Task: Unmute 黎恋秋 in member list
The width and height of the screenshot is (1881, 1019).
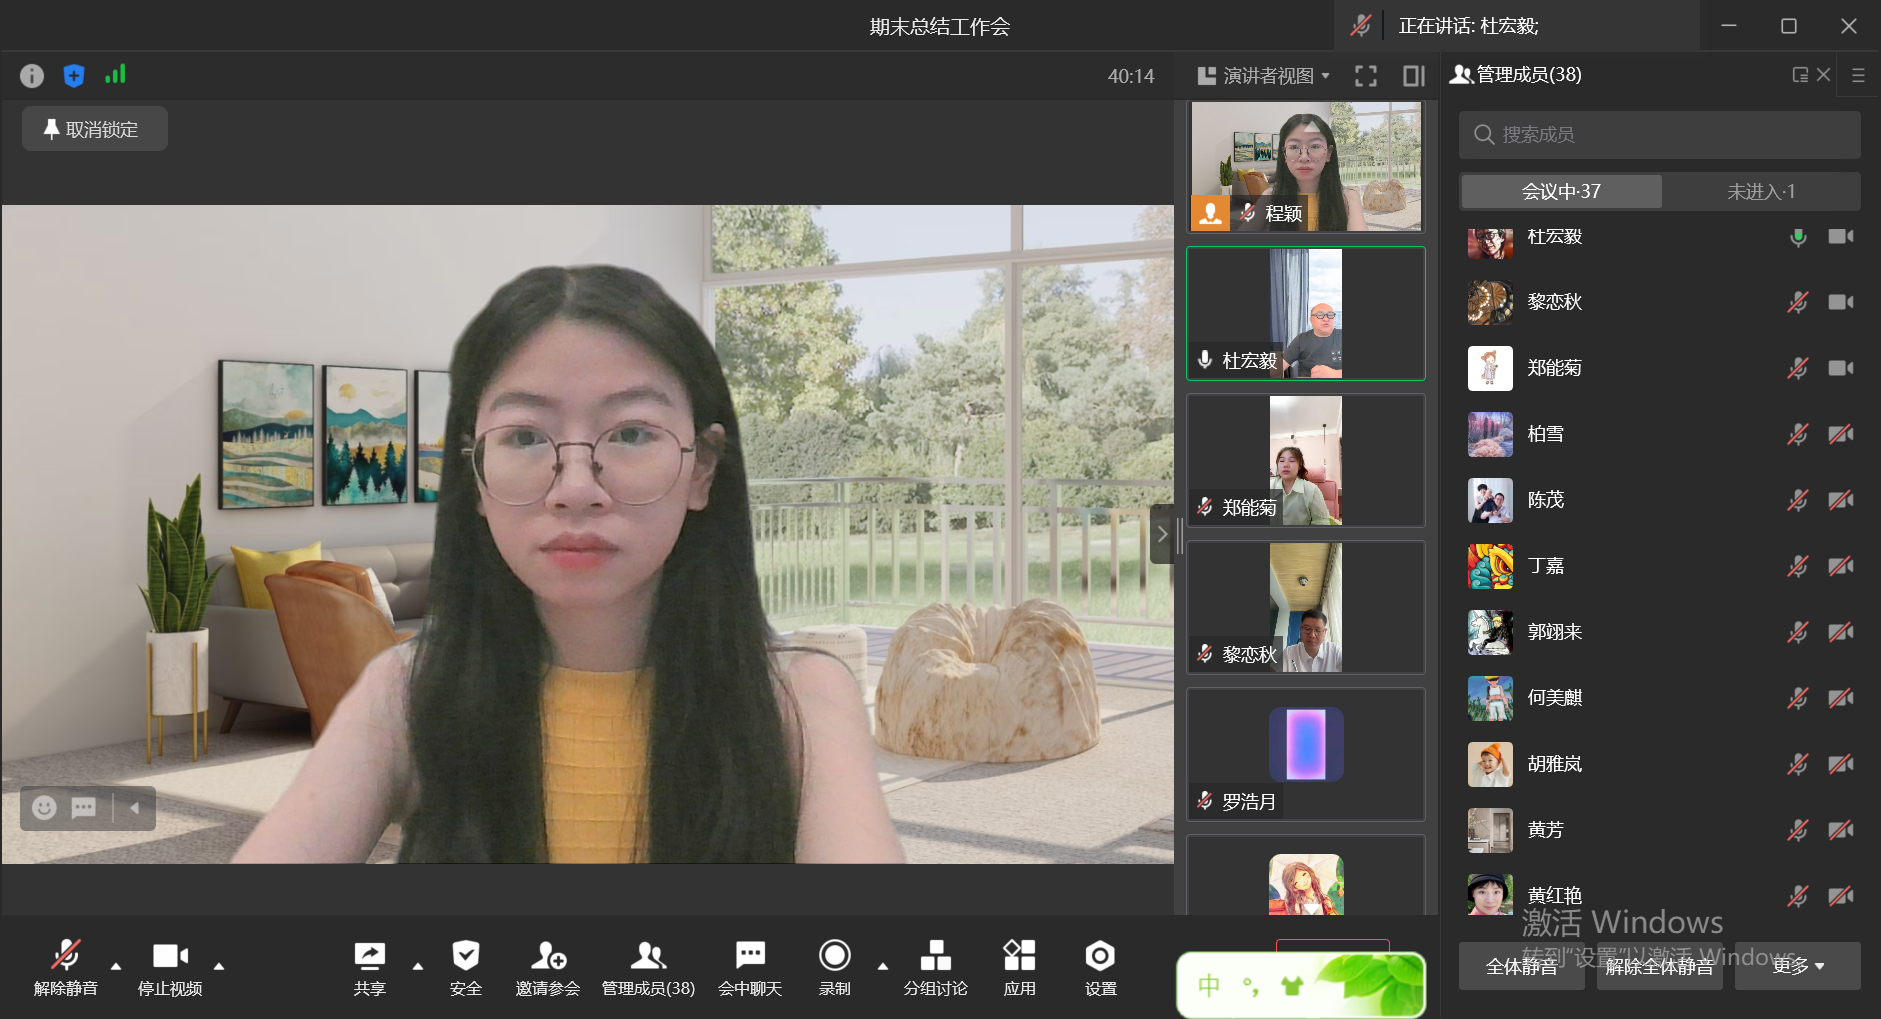Action: (1798, 302)
